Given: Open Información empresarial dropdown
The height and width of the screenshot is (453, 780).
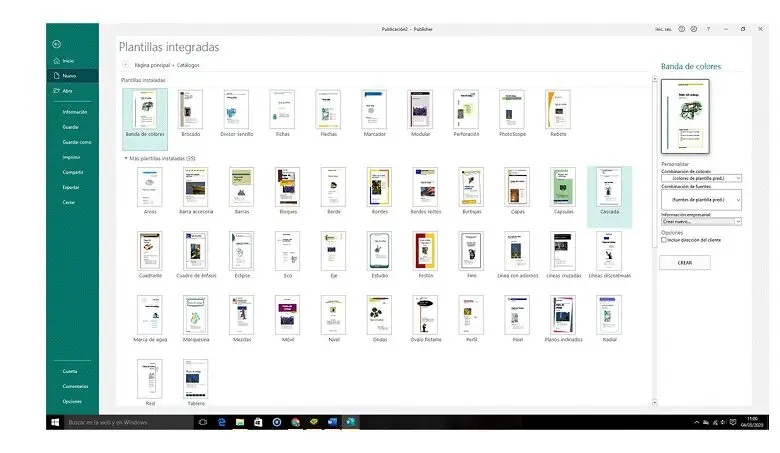Looking at the screenshot, I should (701, 221).
